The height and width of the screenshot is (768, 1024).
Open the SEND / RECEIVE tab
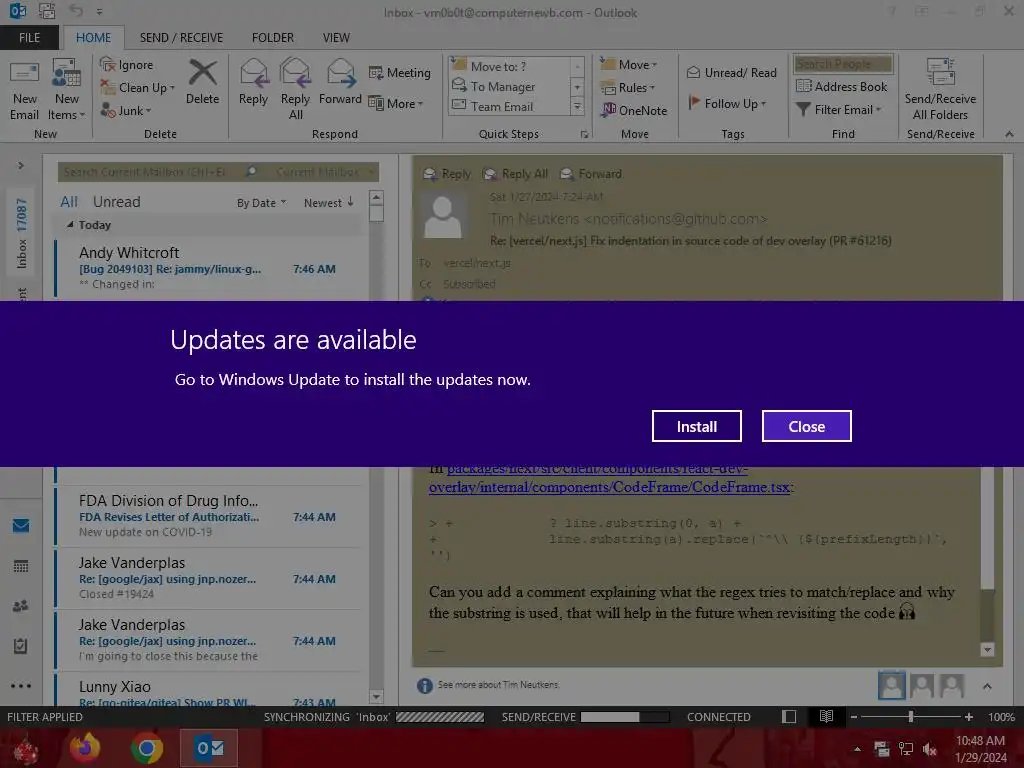tap(181, 38)
